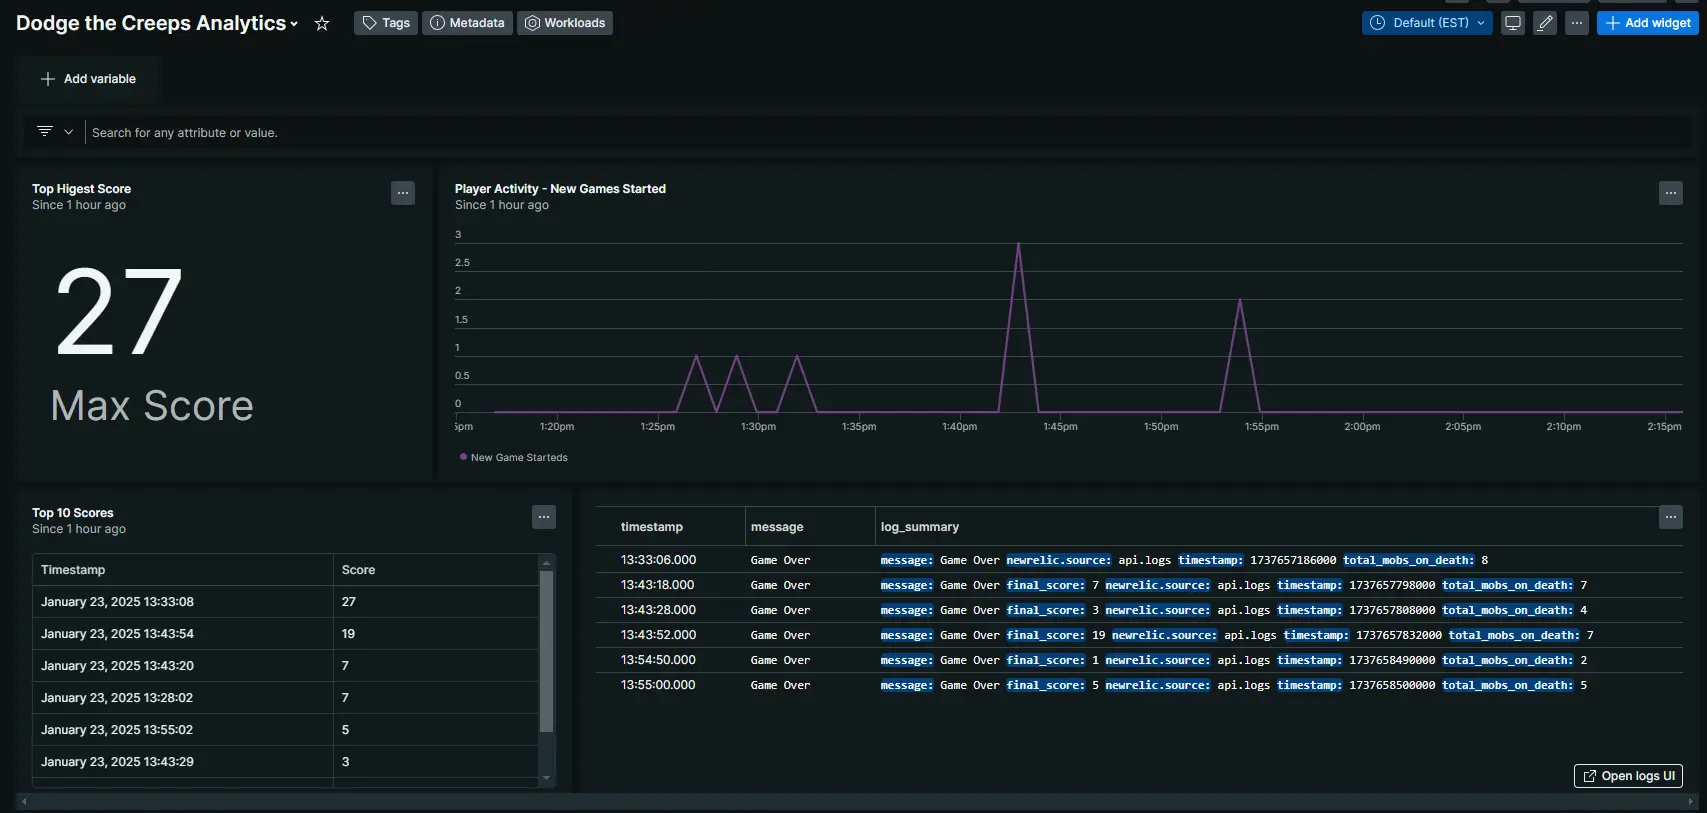The width and height of the screenshot is (1707, 813).
Task: Open the filter options dropdown icon
Action: click(55, 132)
